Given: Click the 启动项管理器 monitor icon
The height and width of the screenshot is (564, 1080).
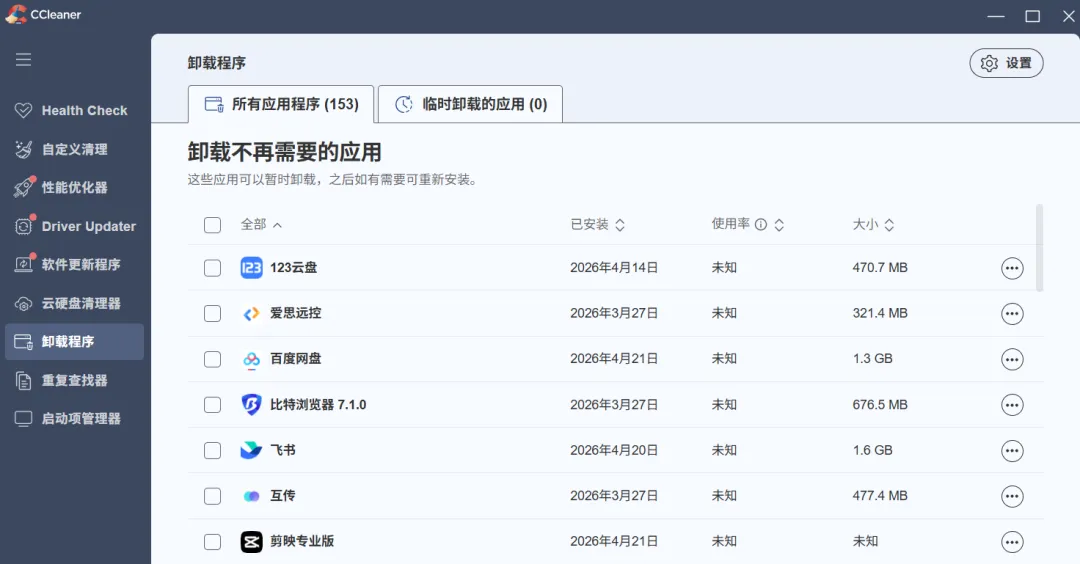Looking at the screenshot, I should [x=23, y=418].
